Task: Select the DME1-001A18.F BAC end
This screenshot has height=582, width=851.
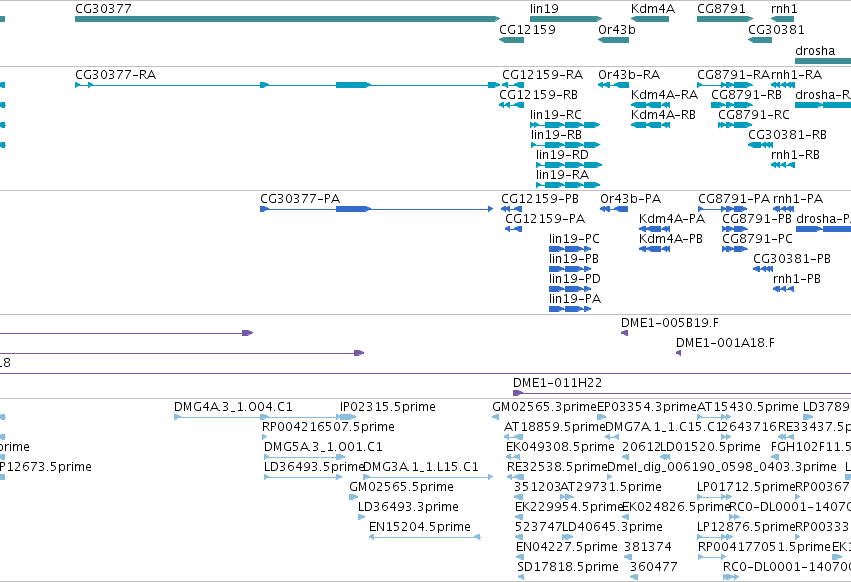Action: pos(678,353)
